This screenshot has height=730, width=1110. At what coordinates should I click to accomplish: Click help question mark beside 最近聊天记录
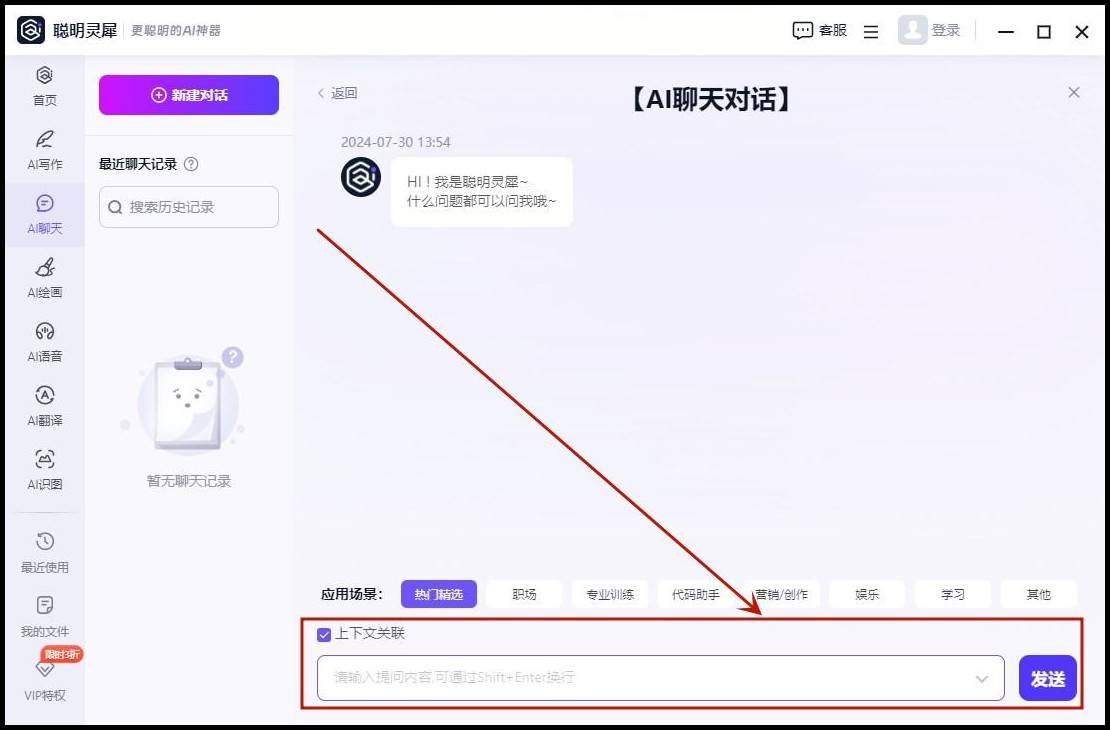tap(191, 164)
